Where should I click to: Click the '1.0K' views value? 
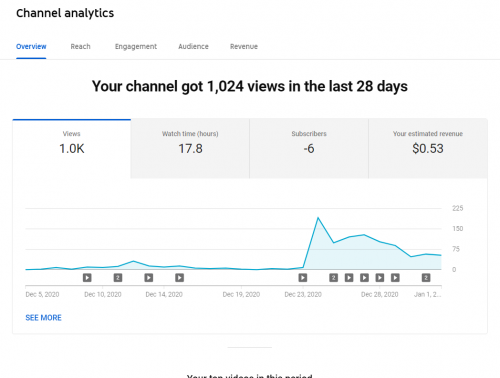(72, 149)
